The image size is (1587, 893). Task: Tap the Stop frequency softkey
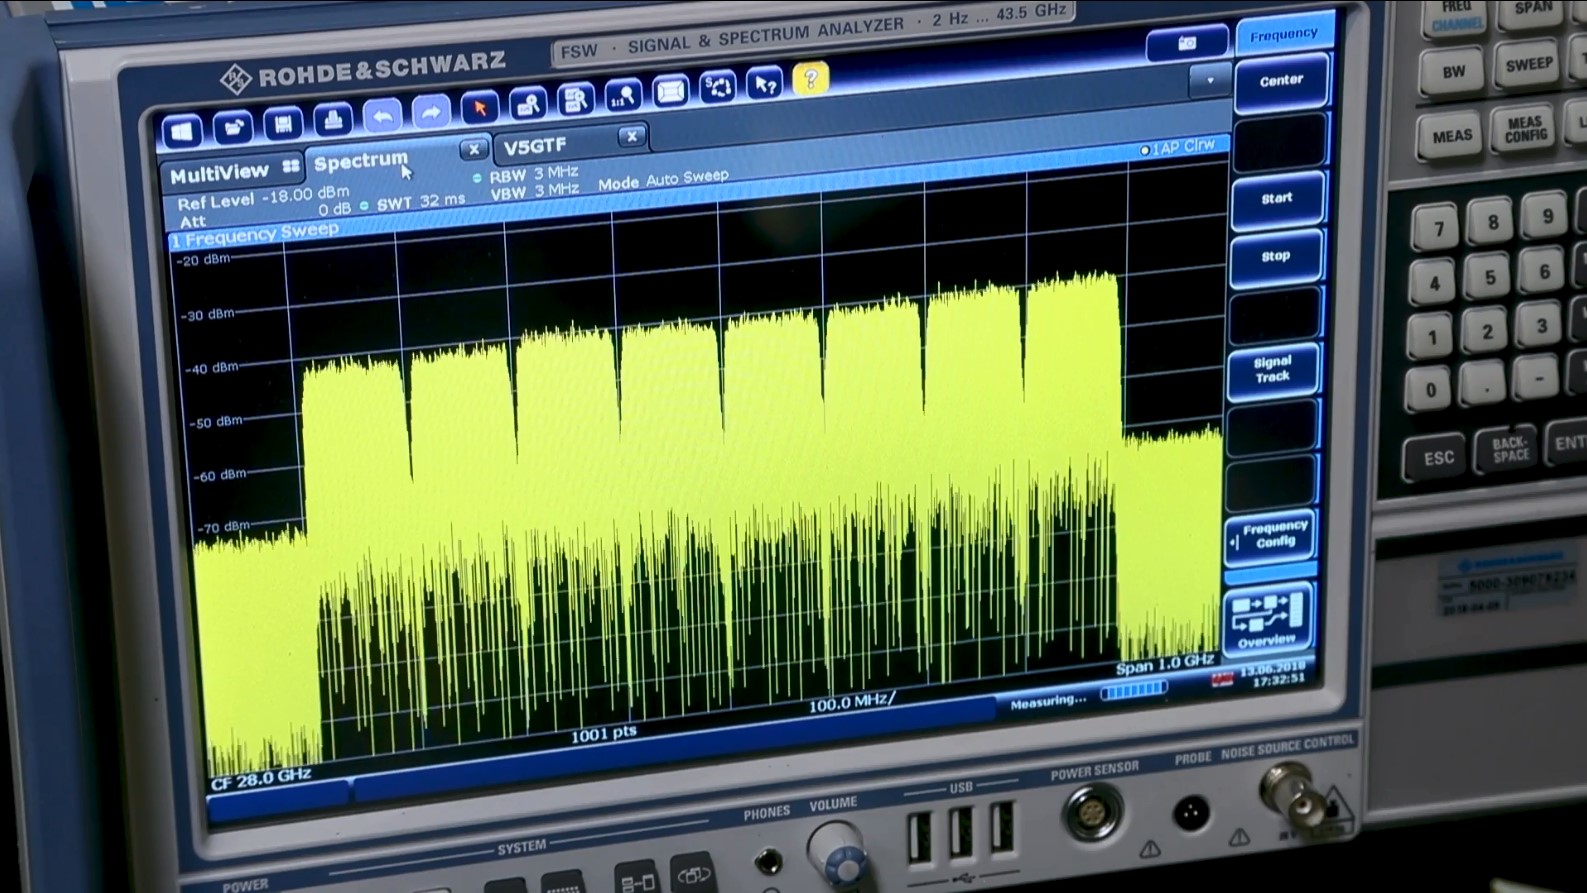click(x=1275, y=257)
